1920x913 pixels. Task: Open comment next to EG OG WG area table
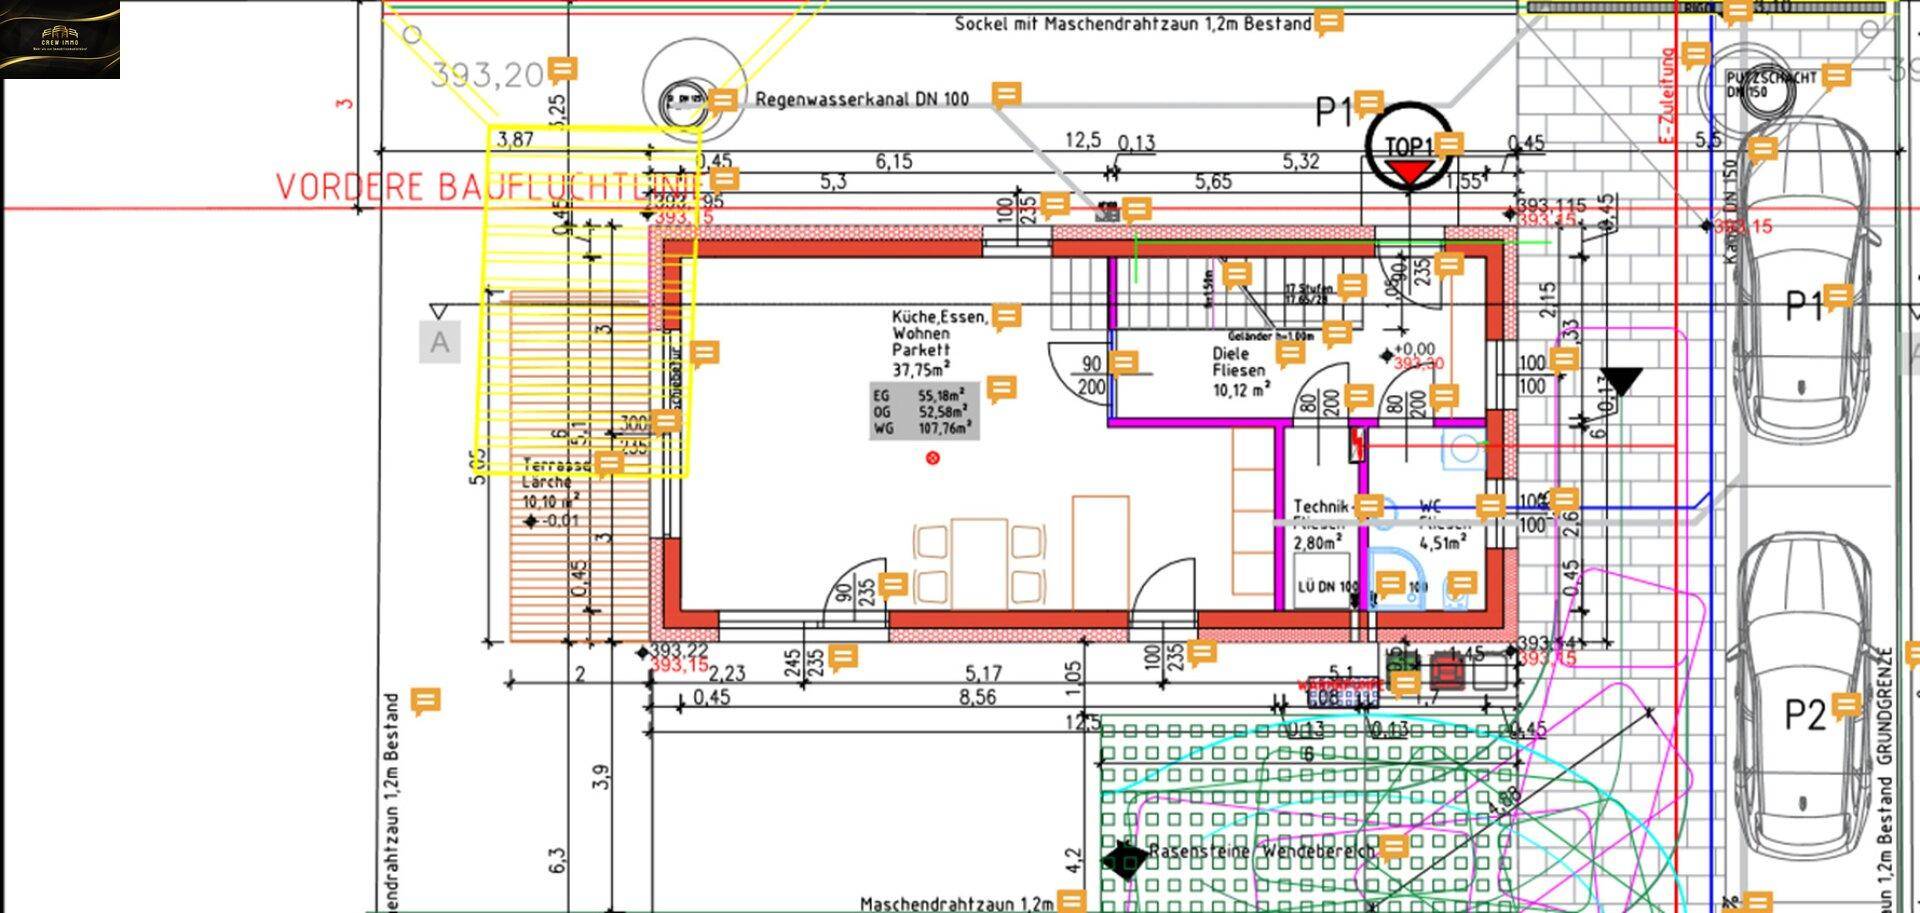[1001, 389]
